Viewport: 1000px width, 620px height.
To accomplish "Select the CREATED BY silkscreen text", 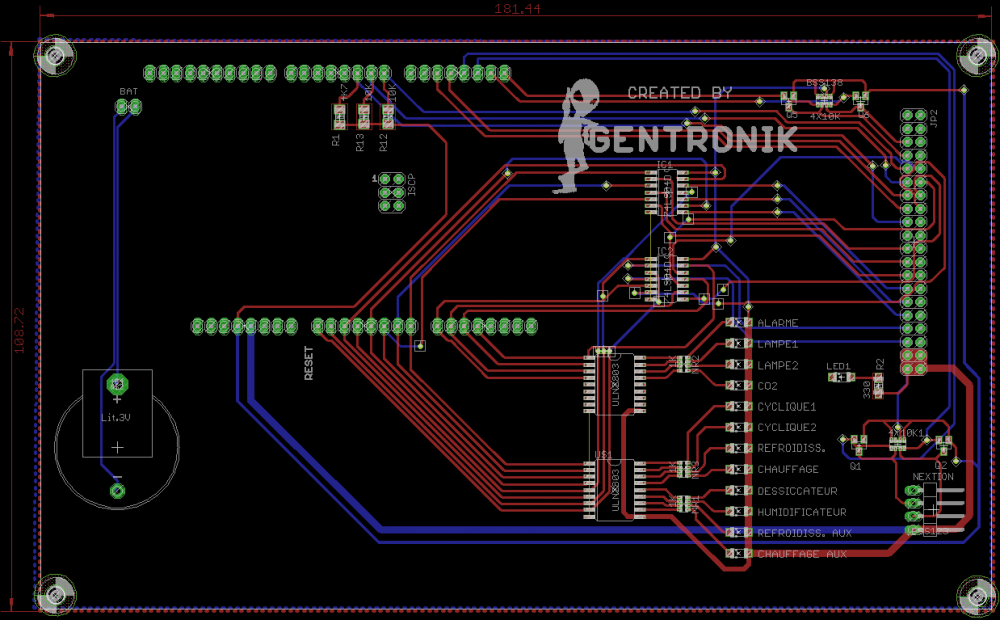I will [x=679, y=93].
